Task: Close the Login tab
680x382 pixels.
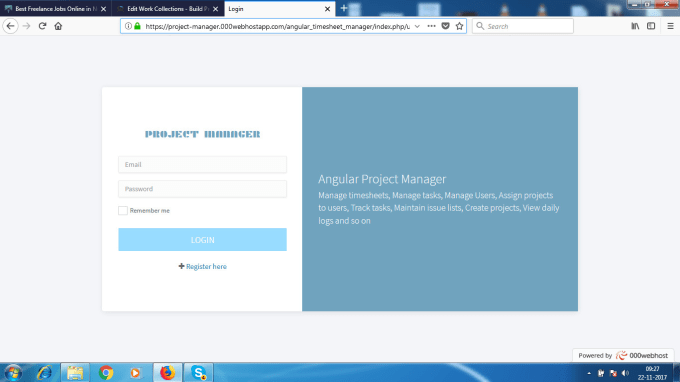Action: (x=327, y=9)
